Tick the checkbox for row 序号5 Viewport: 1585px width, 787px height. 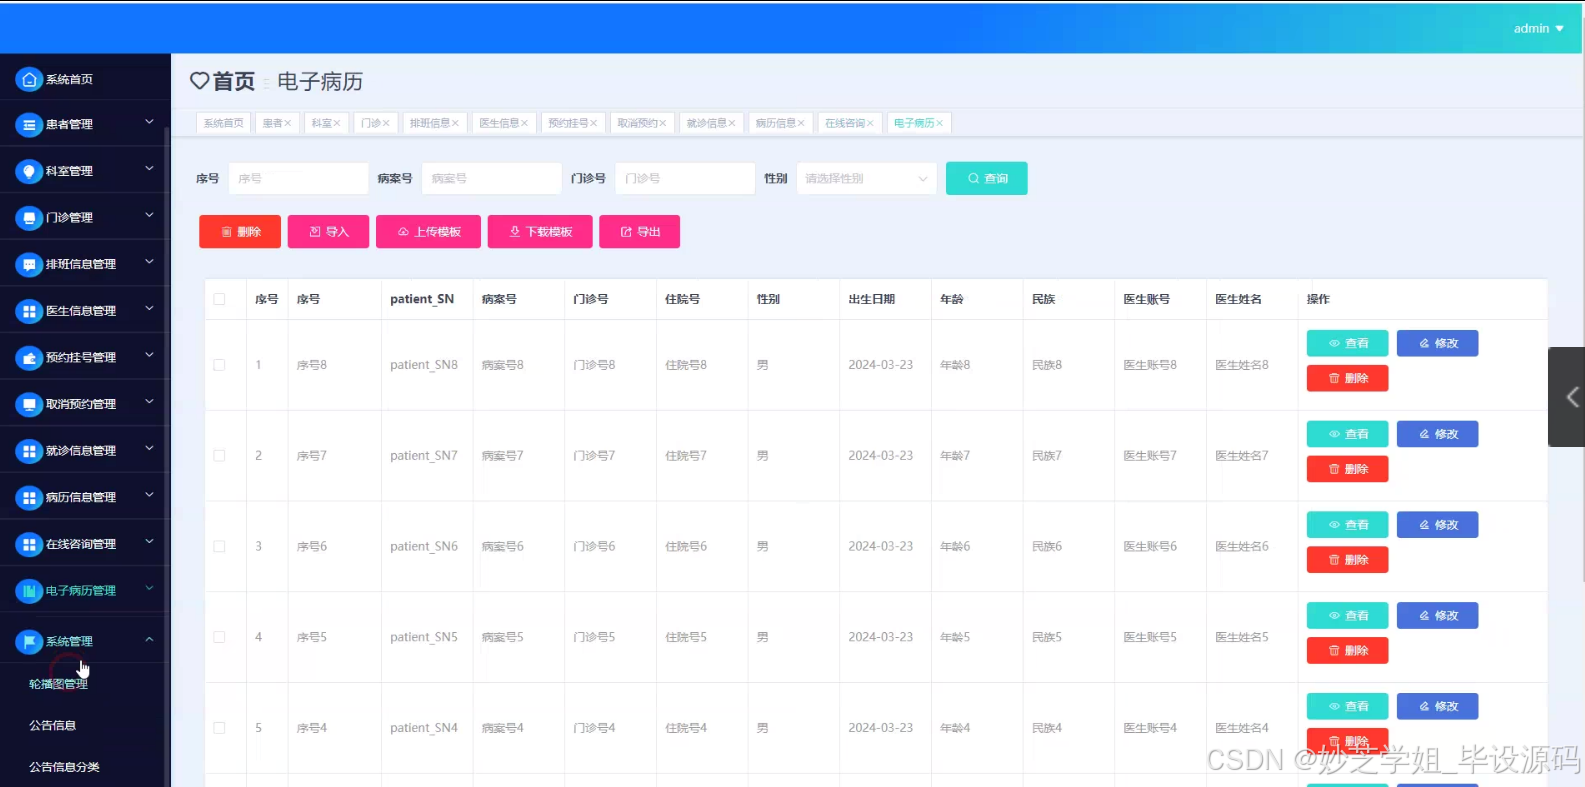pyautogui.click(x=219, y=637)
